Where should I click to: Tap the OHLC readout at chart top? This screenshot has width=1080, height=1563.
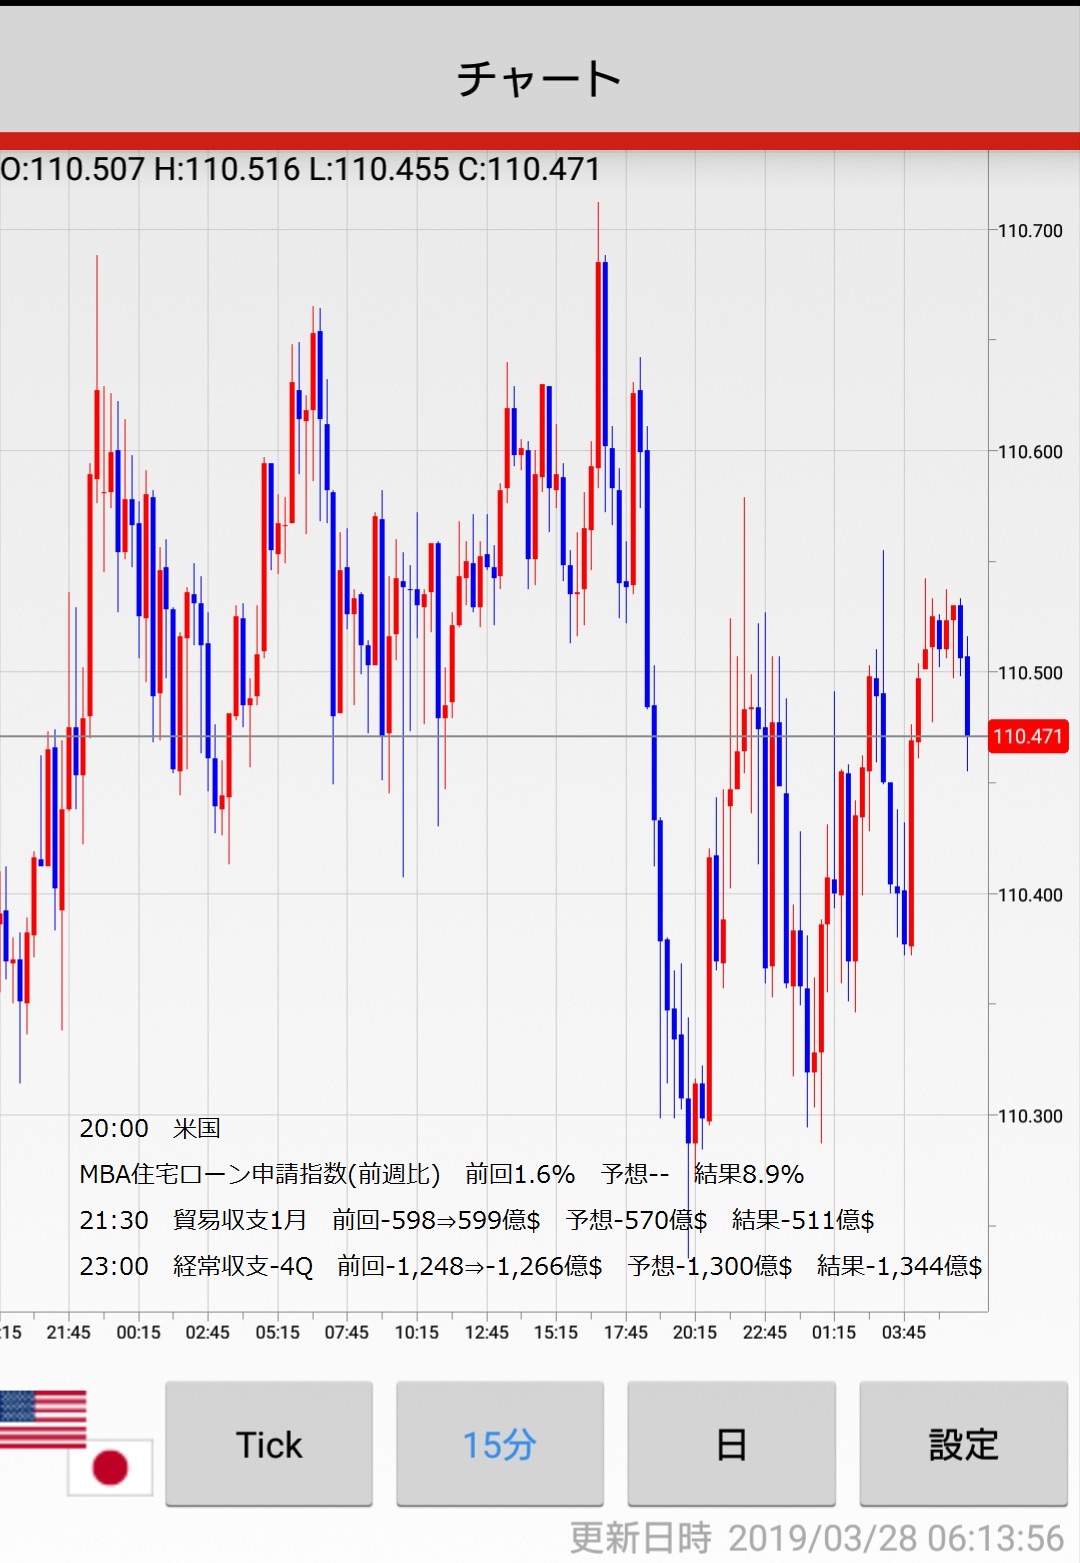point(300,169)
